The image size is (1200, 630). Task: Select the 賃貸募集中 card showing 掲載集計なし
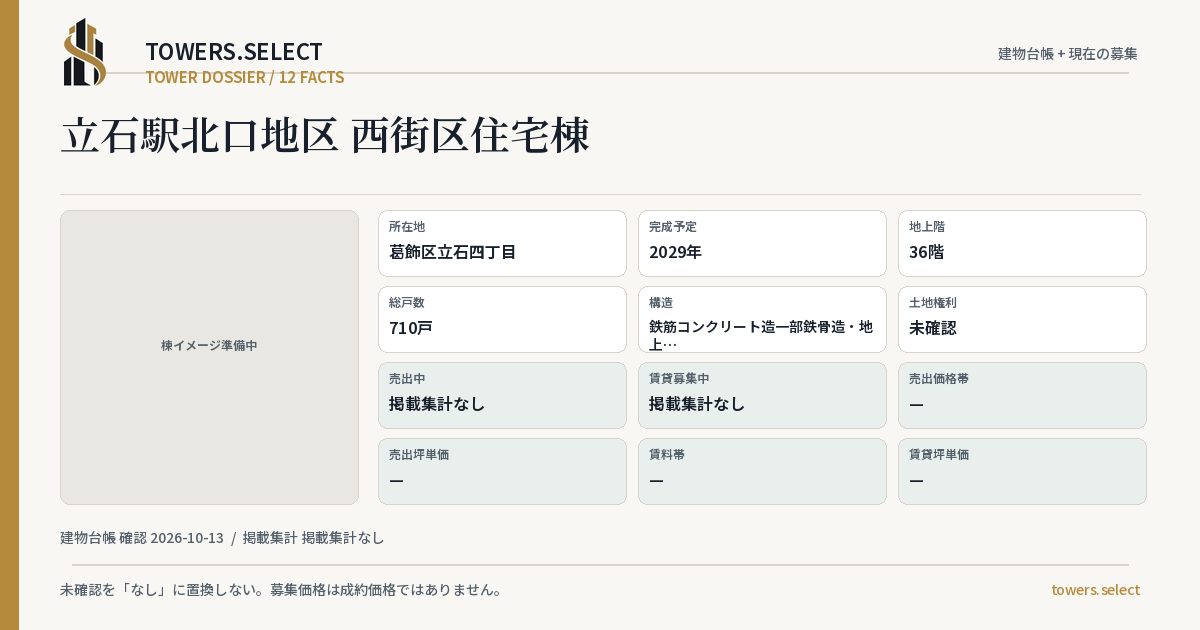point(762,395)
